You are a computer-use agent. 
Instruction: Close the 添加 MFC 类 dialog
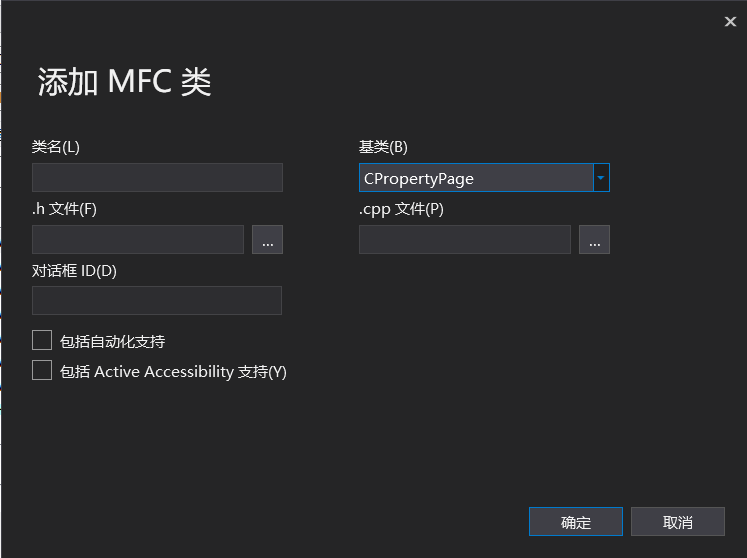[730, 22]
